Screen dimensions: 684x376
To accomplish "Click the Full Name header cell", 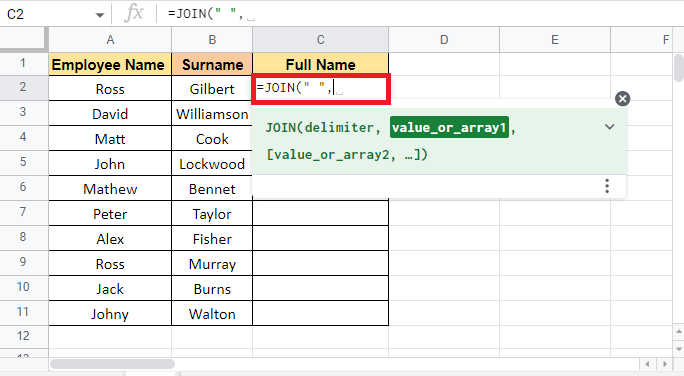I will (x=320, y=65).
